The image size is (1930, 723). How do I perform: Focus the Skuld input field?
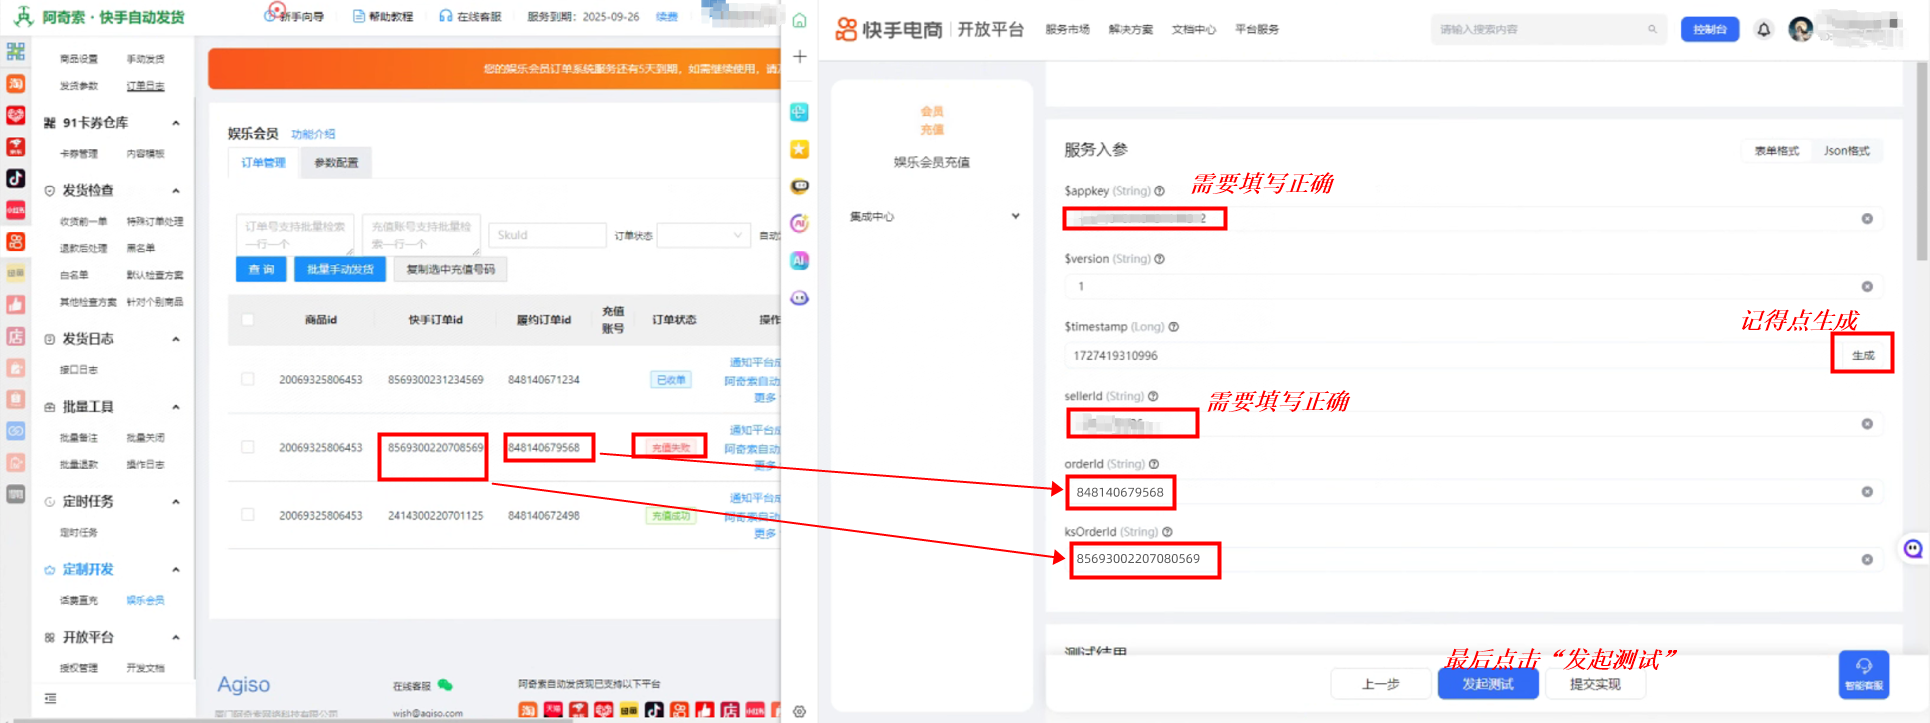[547, 235]
